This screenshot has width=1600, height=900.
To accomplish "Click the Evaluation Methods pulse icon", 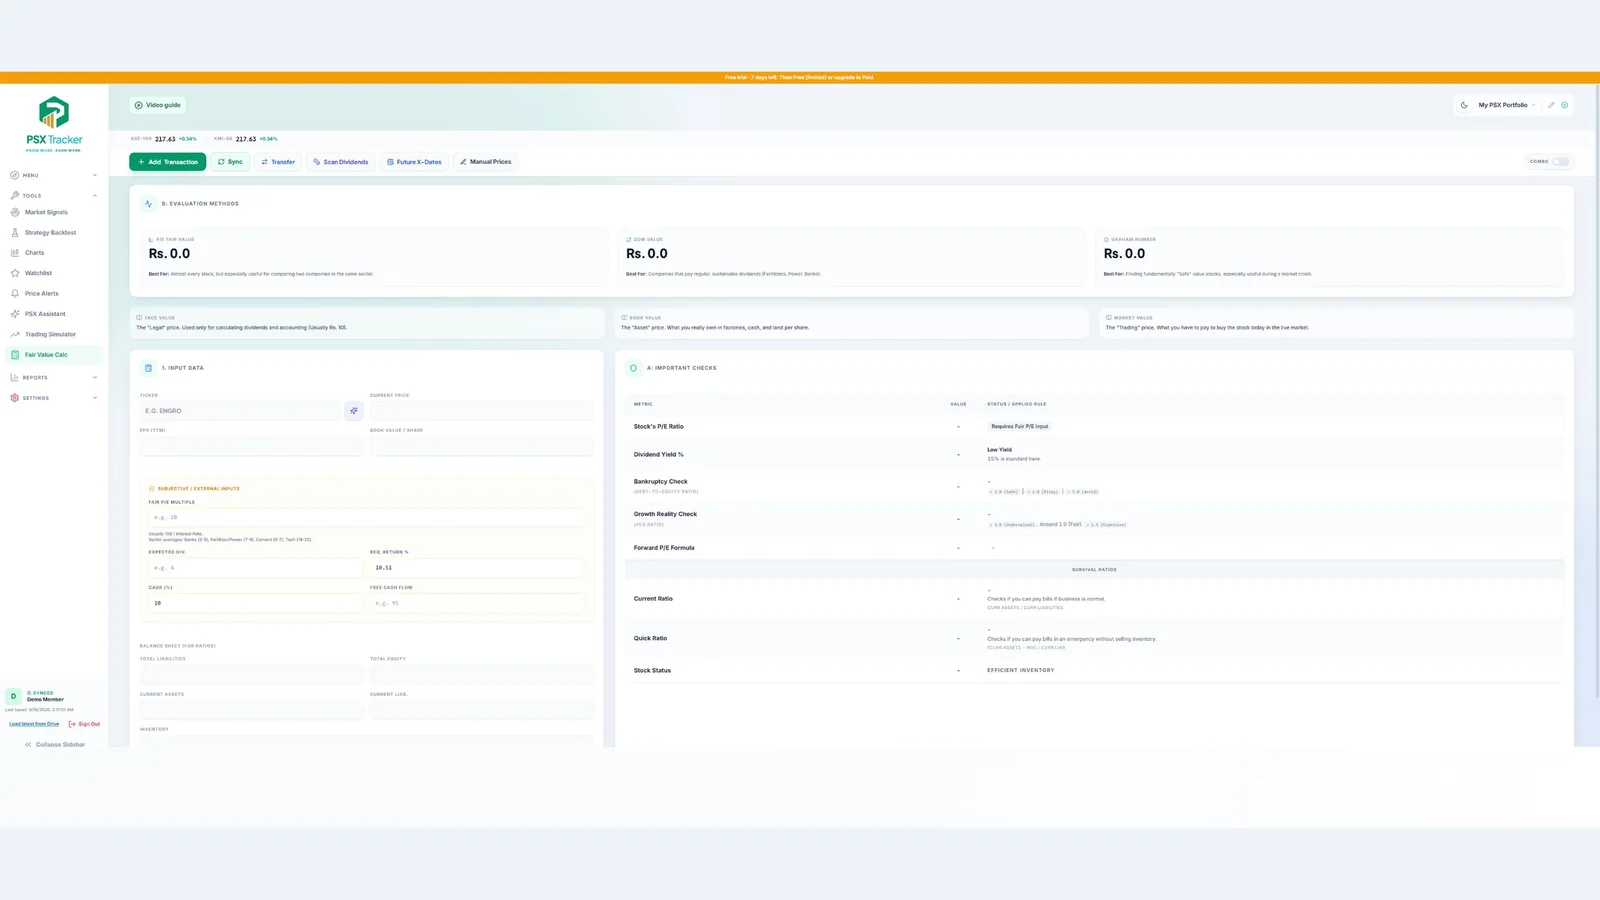I will [148, 204].
